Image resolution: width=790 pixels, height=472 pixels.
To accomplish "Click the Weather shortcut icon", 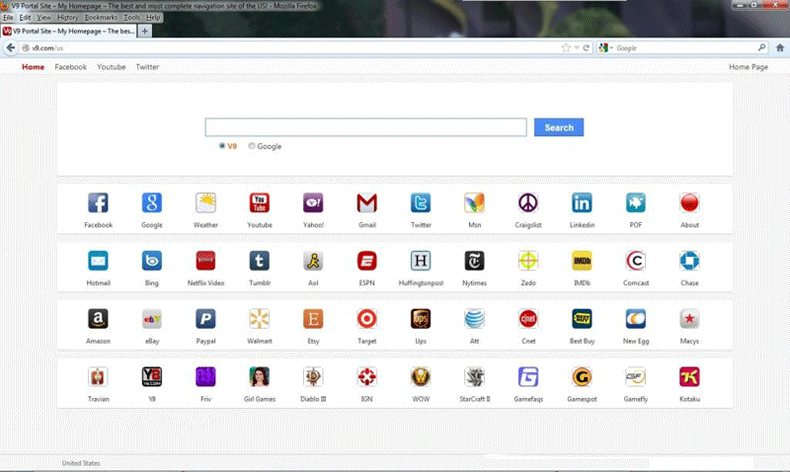I will pyautogui.click(x=205, y=203).
